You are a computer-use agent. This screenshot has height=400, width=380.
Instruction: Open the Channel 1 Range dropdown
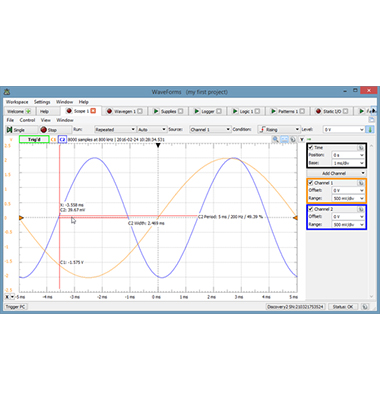click(348, 198)
